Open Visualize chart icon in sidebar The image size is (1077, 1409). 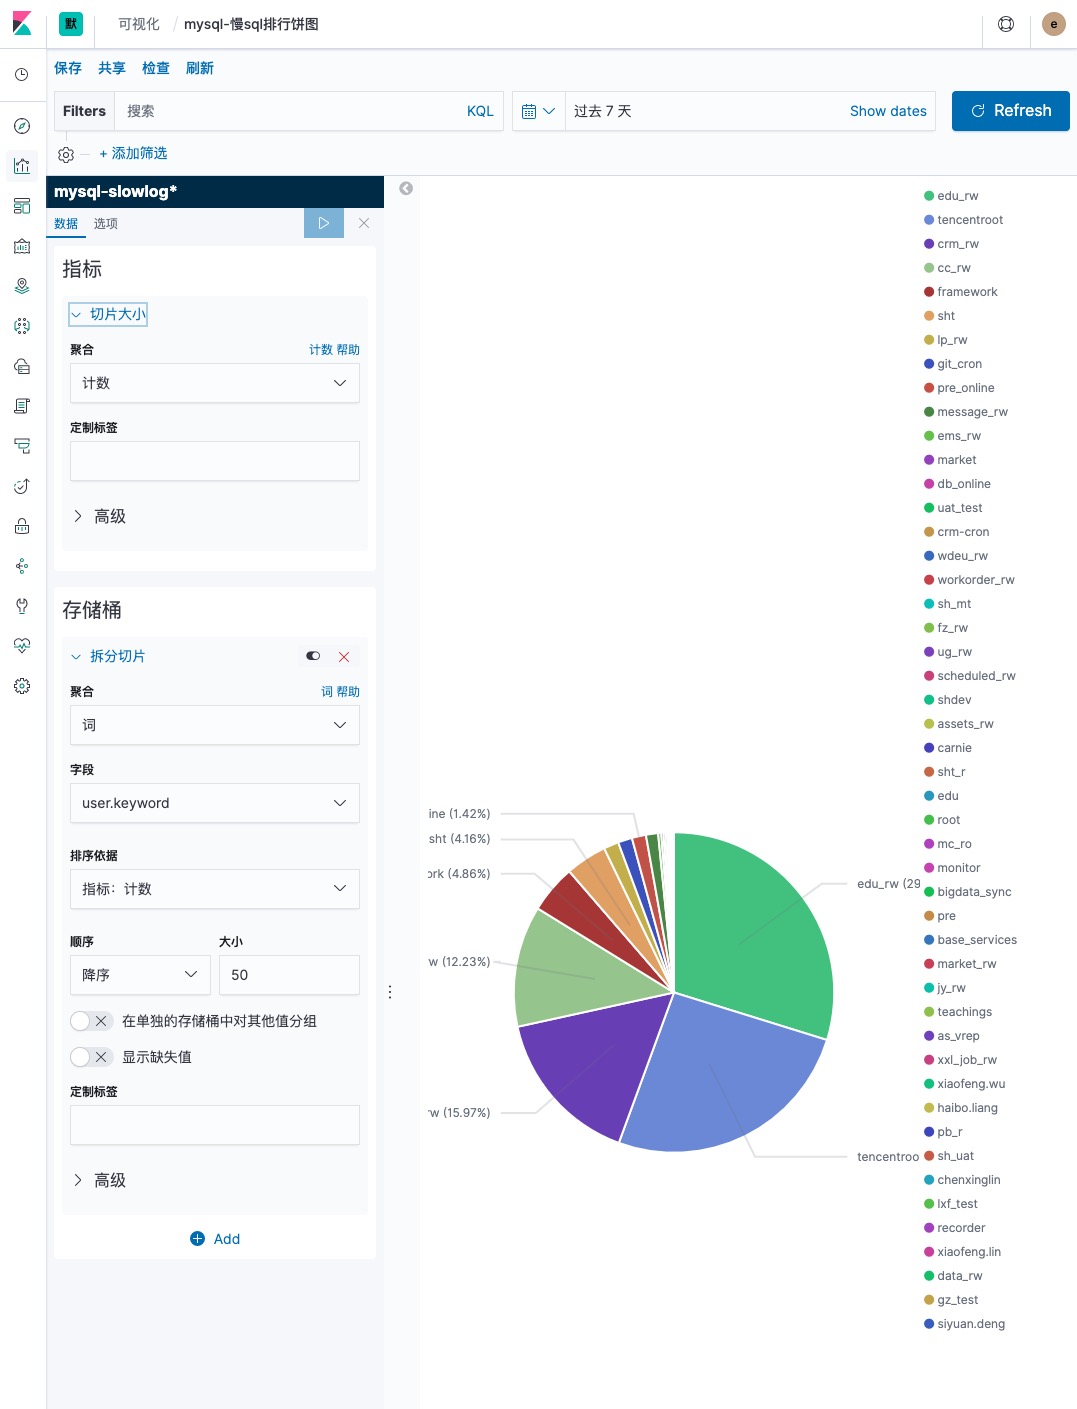pos(22,166)
